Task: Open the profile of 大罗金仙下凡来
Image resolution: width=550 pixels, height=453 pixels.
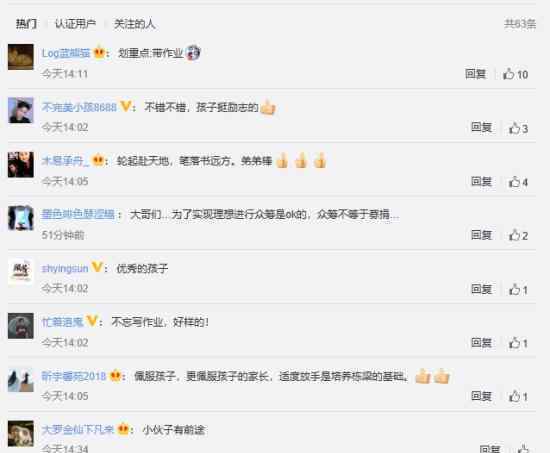Action: click(78, 429)
